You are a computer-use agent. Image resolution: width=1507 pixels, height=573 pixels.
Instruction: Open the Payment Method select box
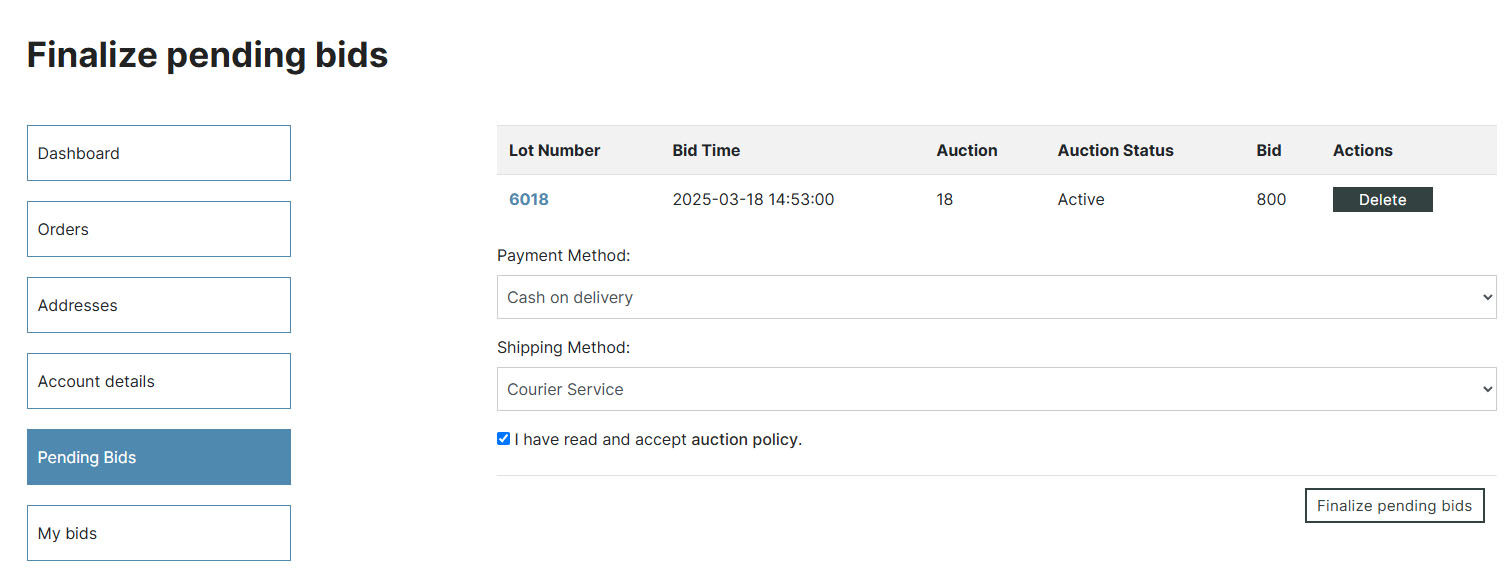click(x=997, y=297)
